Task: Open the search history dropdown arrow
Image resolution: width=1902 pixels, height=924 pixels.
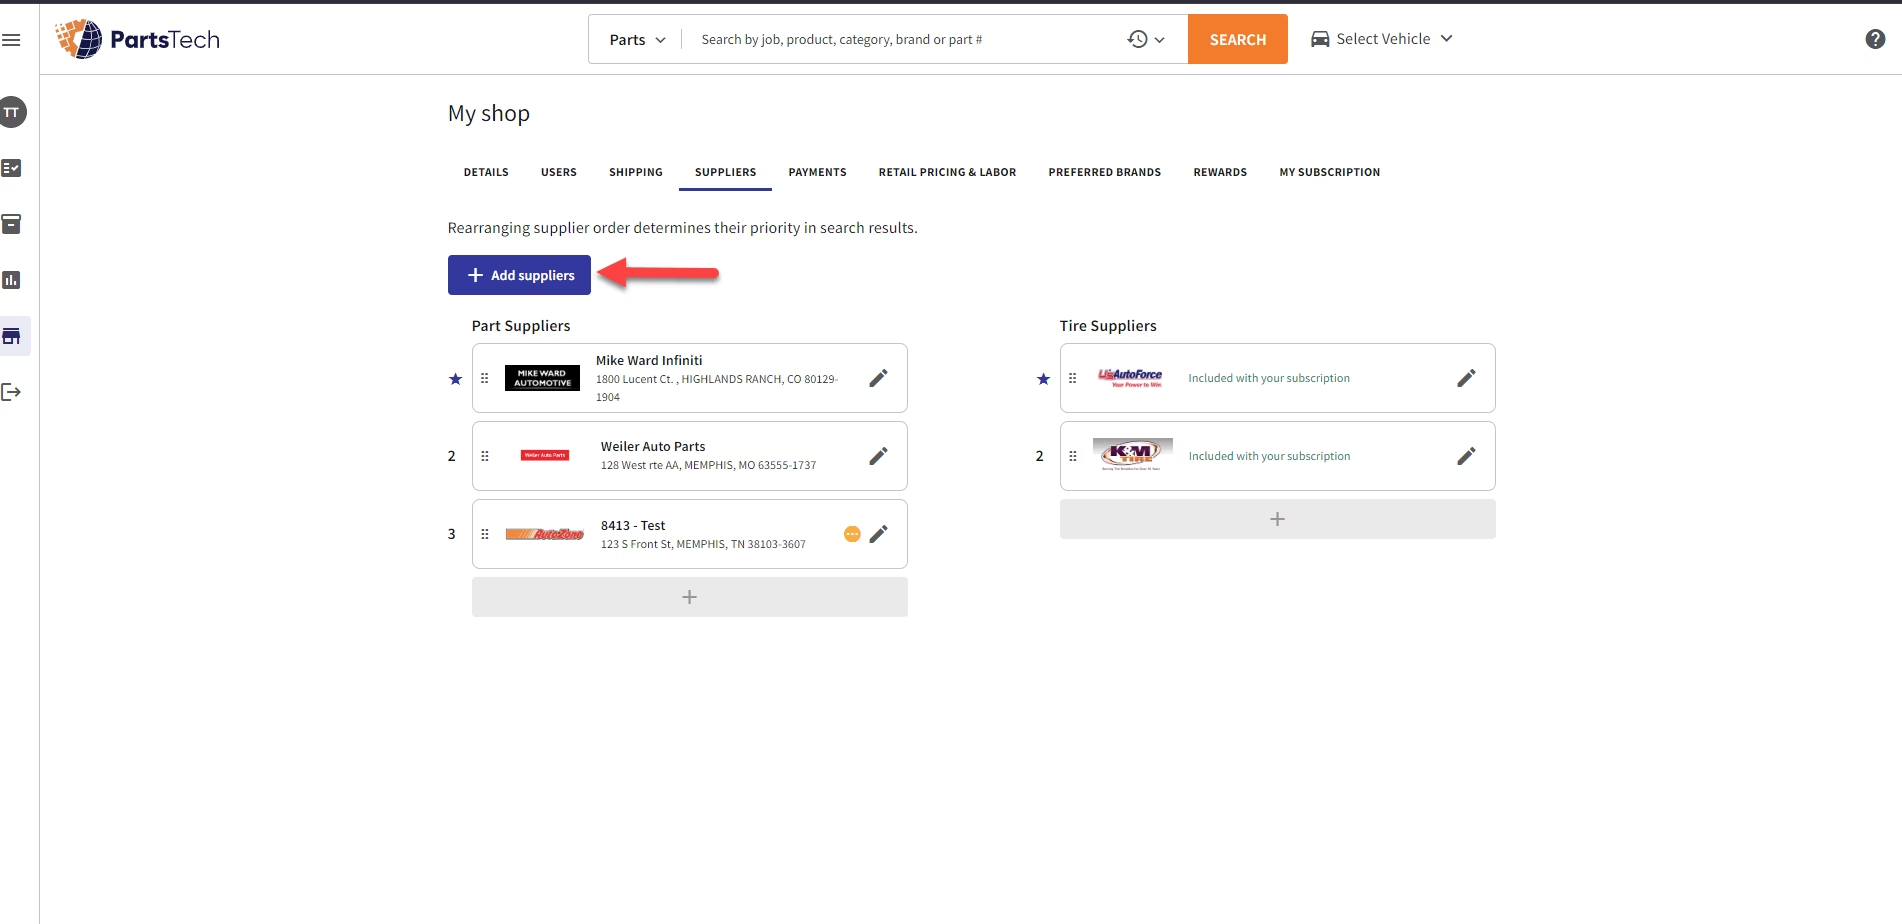Action: (1159, 40)
